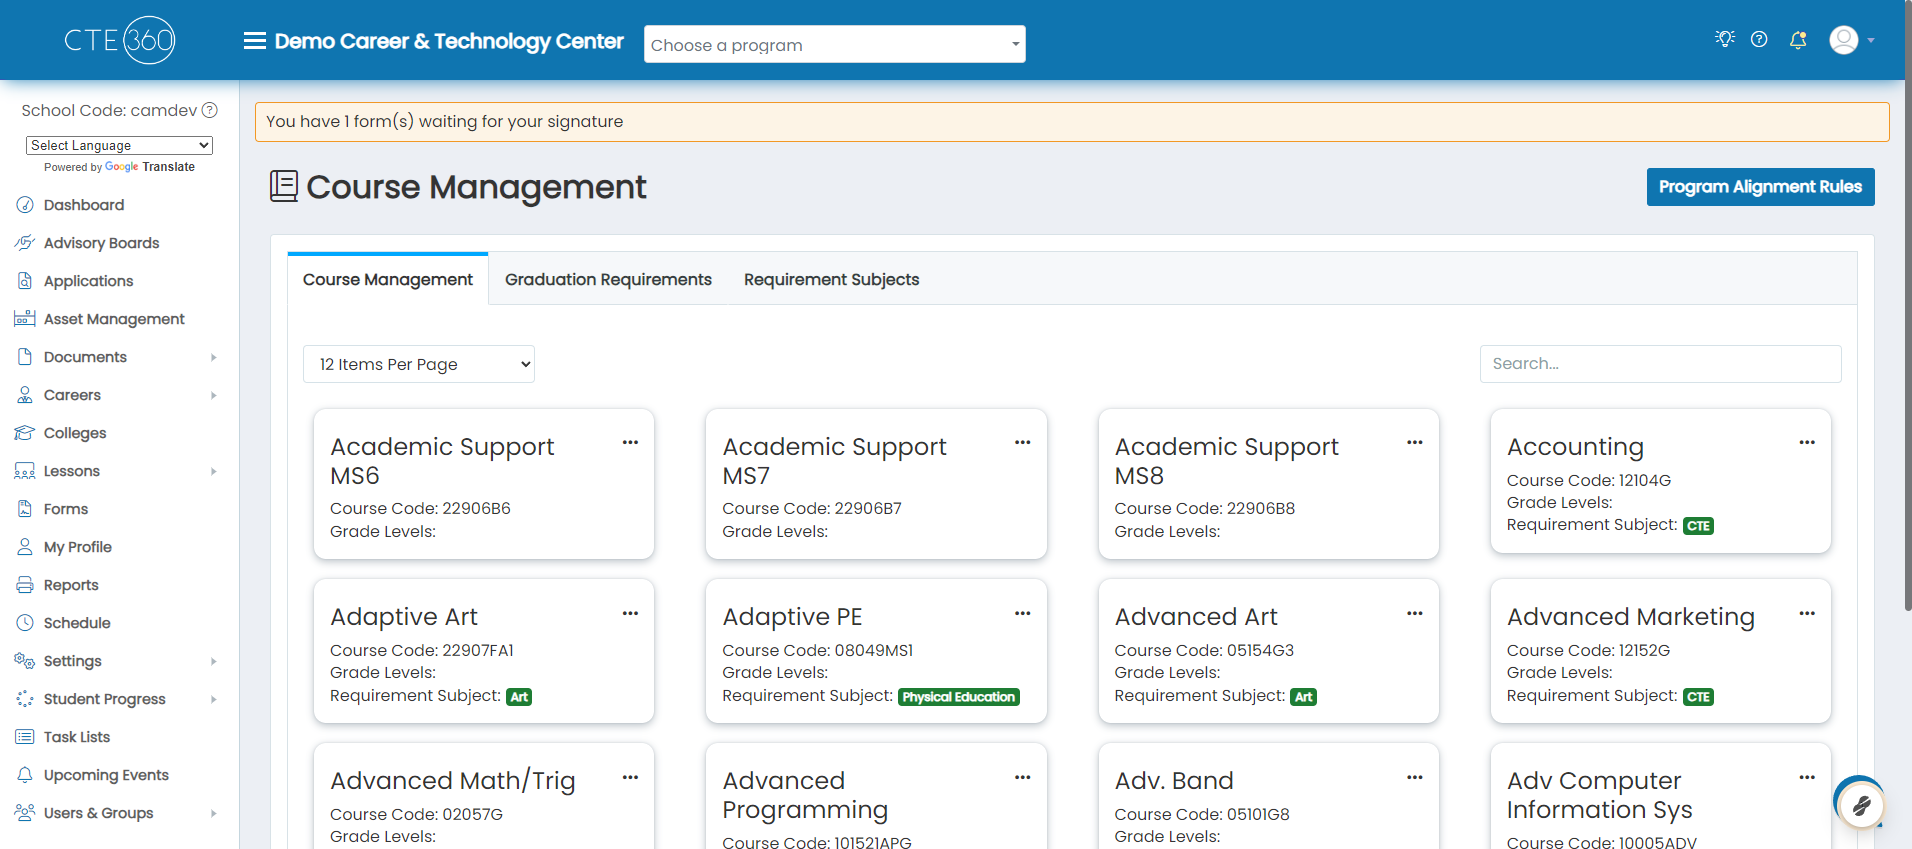
Task: Expand Settings submenu in sidebar
Action: coord(213,661)
